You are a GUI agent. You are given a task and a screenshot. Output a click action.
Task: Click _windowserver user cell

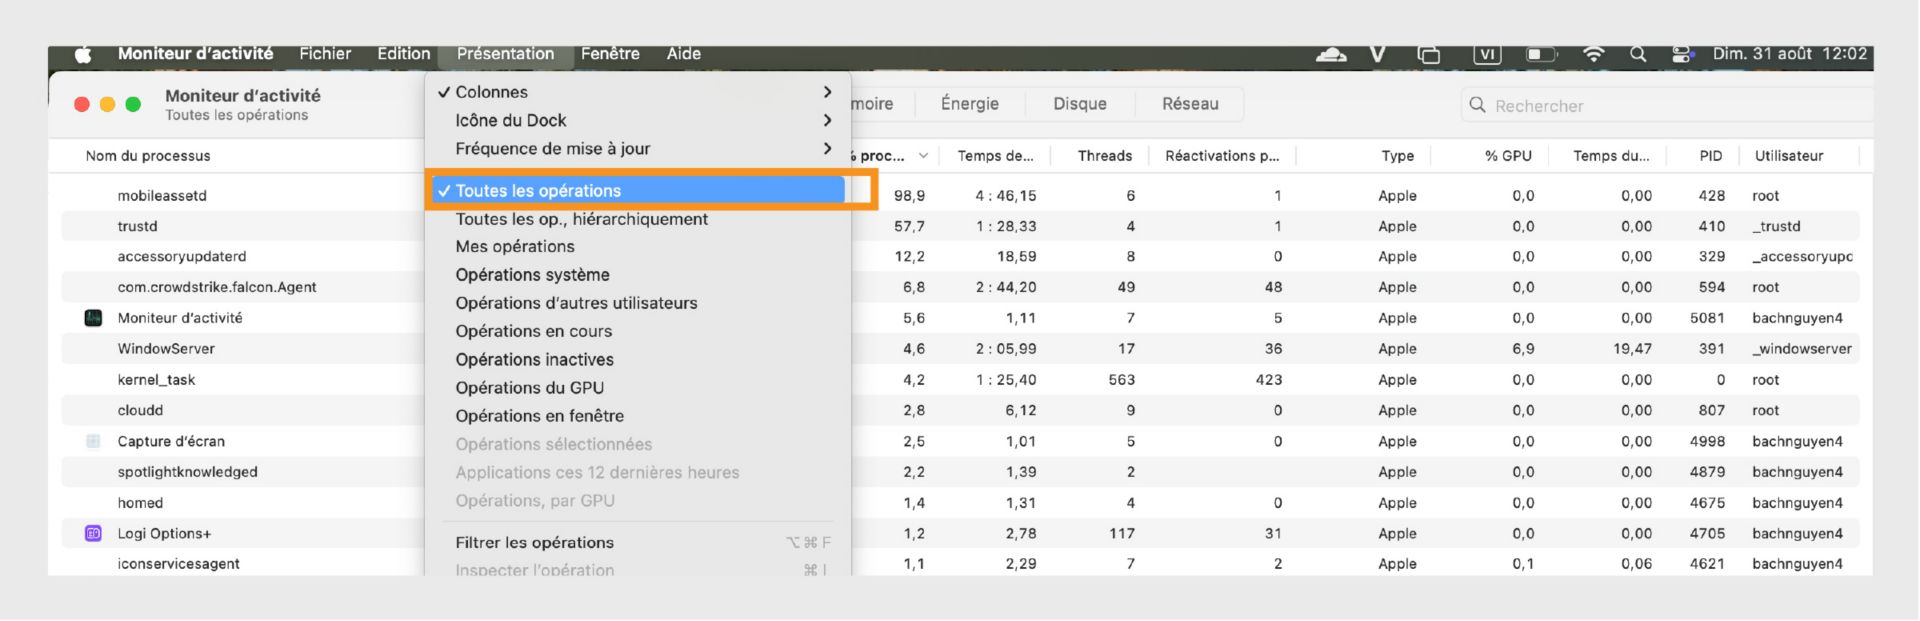pos(1802,349)
